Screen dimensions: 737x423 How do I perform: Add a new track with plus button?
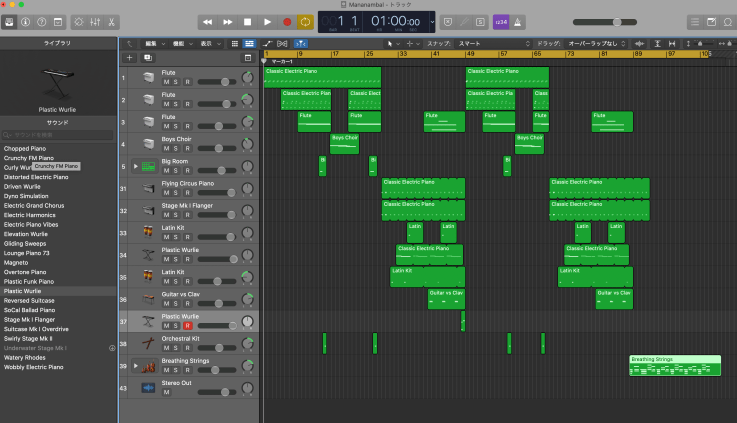128,58
